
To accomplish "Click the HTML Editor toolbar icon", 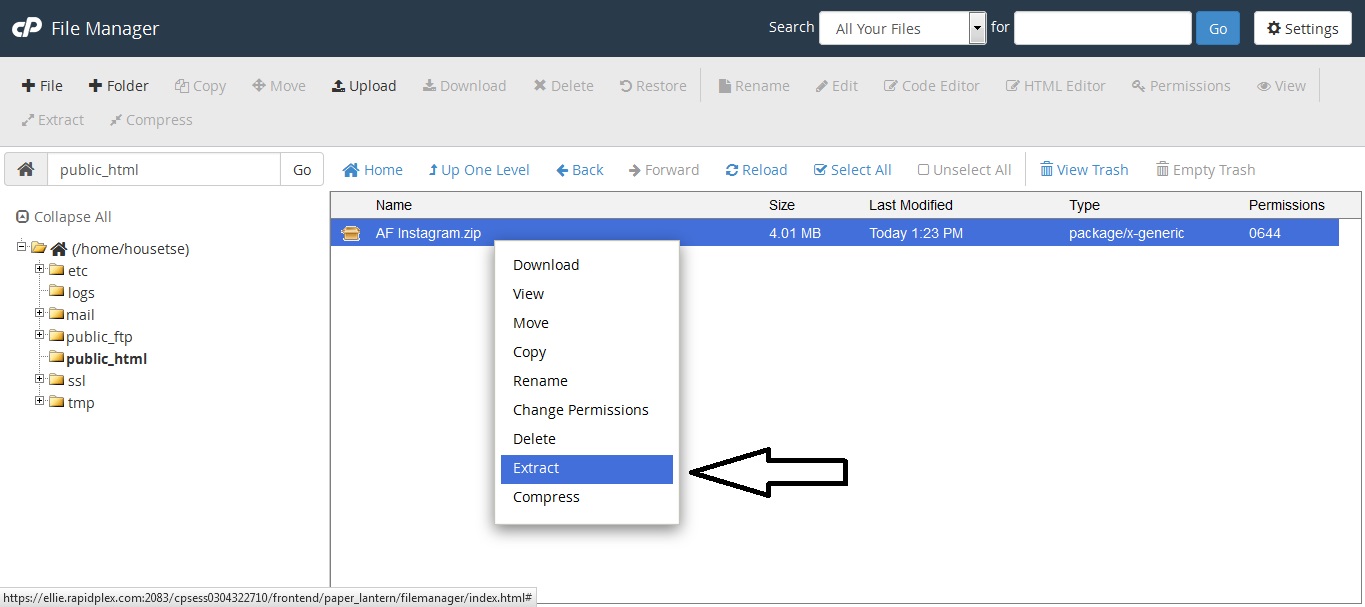I will point(1055,85).
